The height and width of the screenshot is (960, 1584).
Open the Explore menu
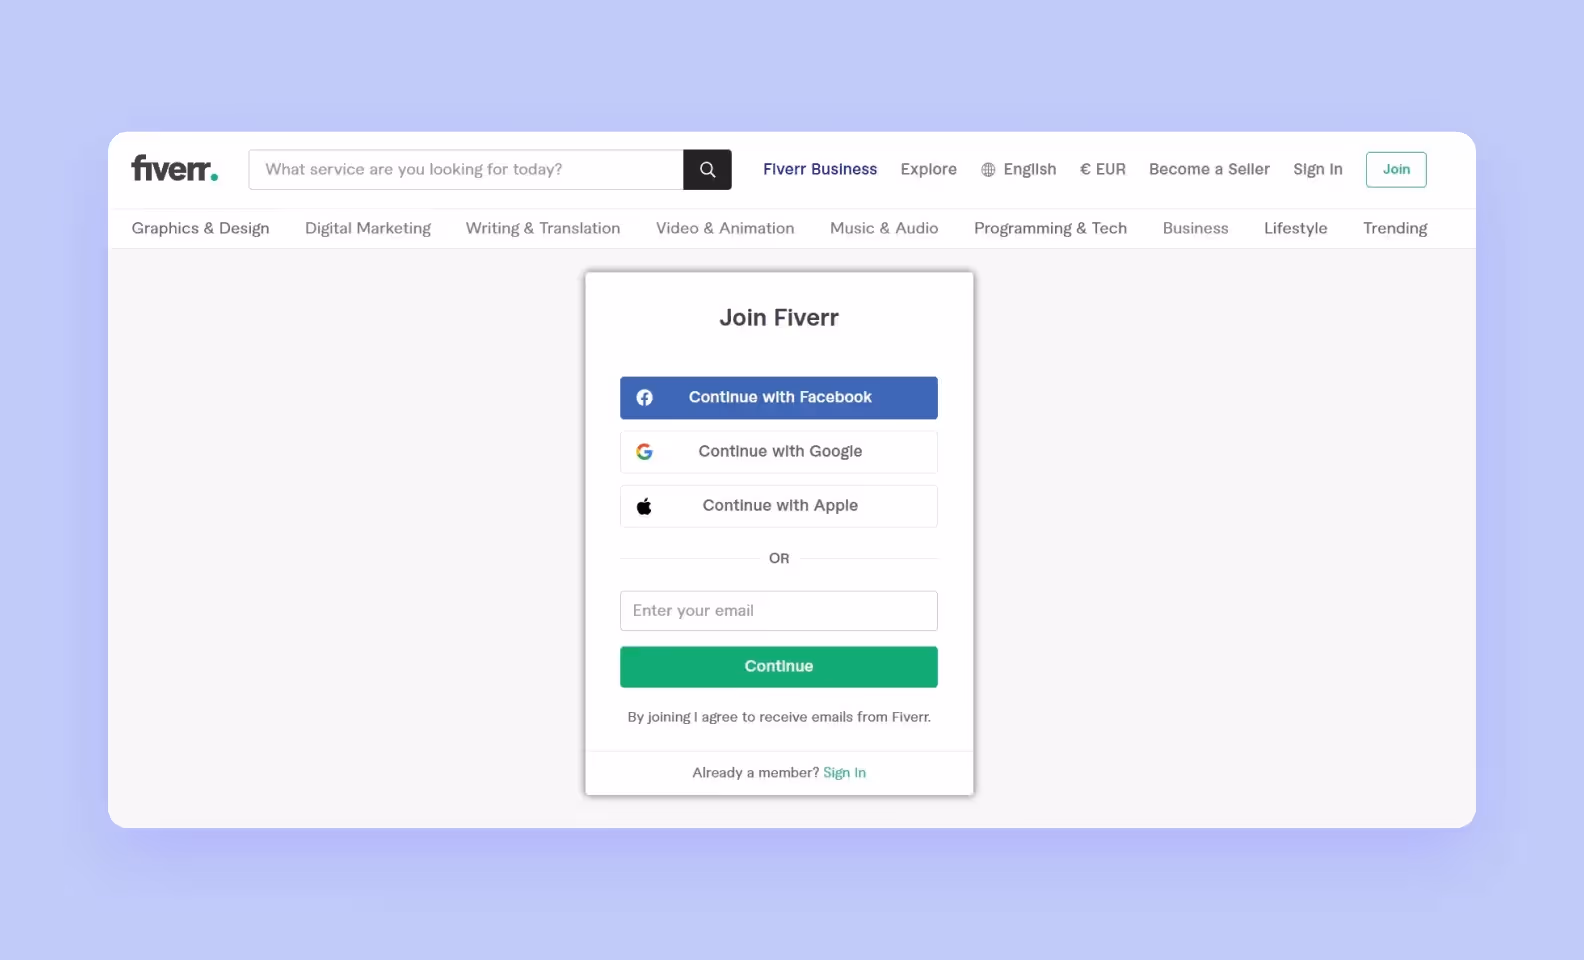point(928,170)
